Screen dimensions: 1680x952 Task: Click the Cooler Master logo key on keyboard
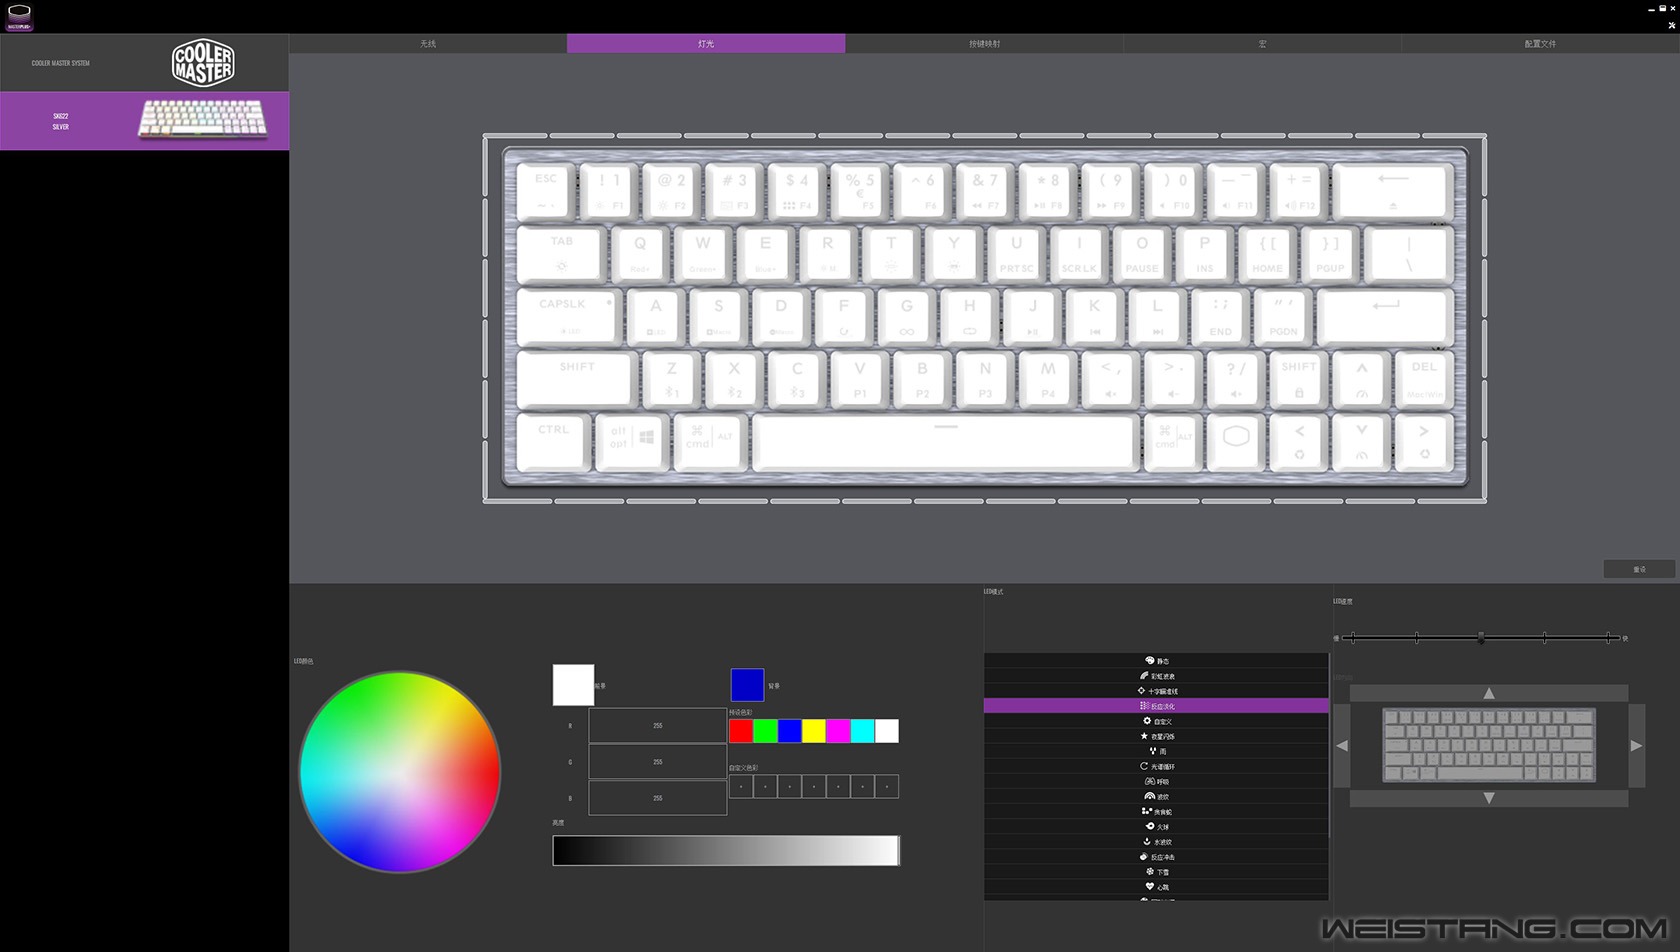click(x=1236, y=441)
